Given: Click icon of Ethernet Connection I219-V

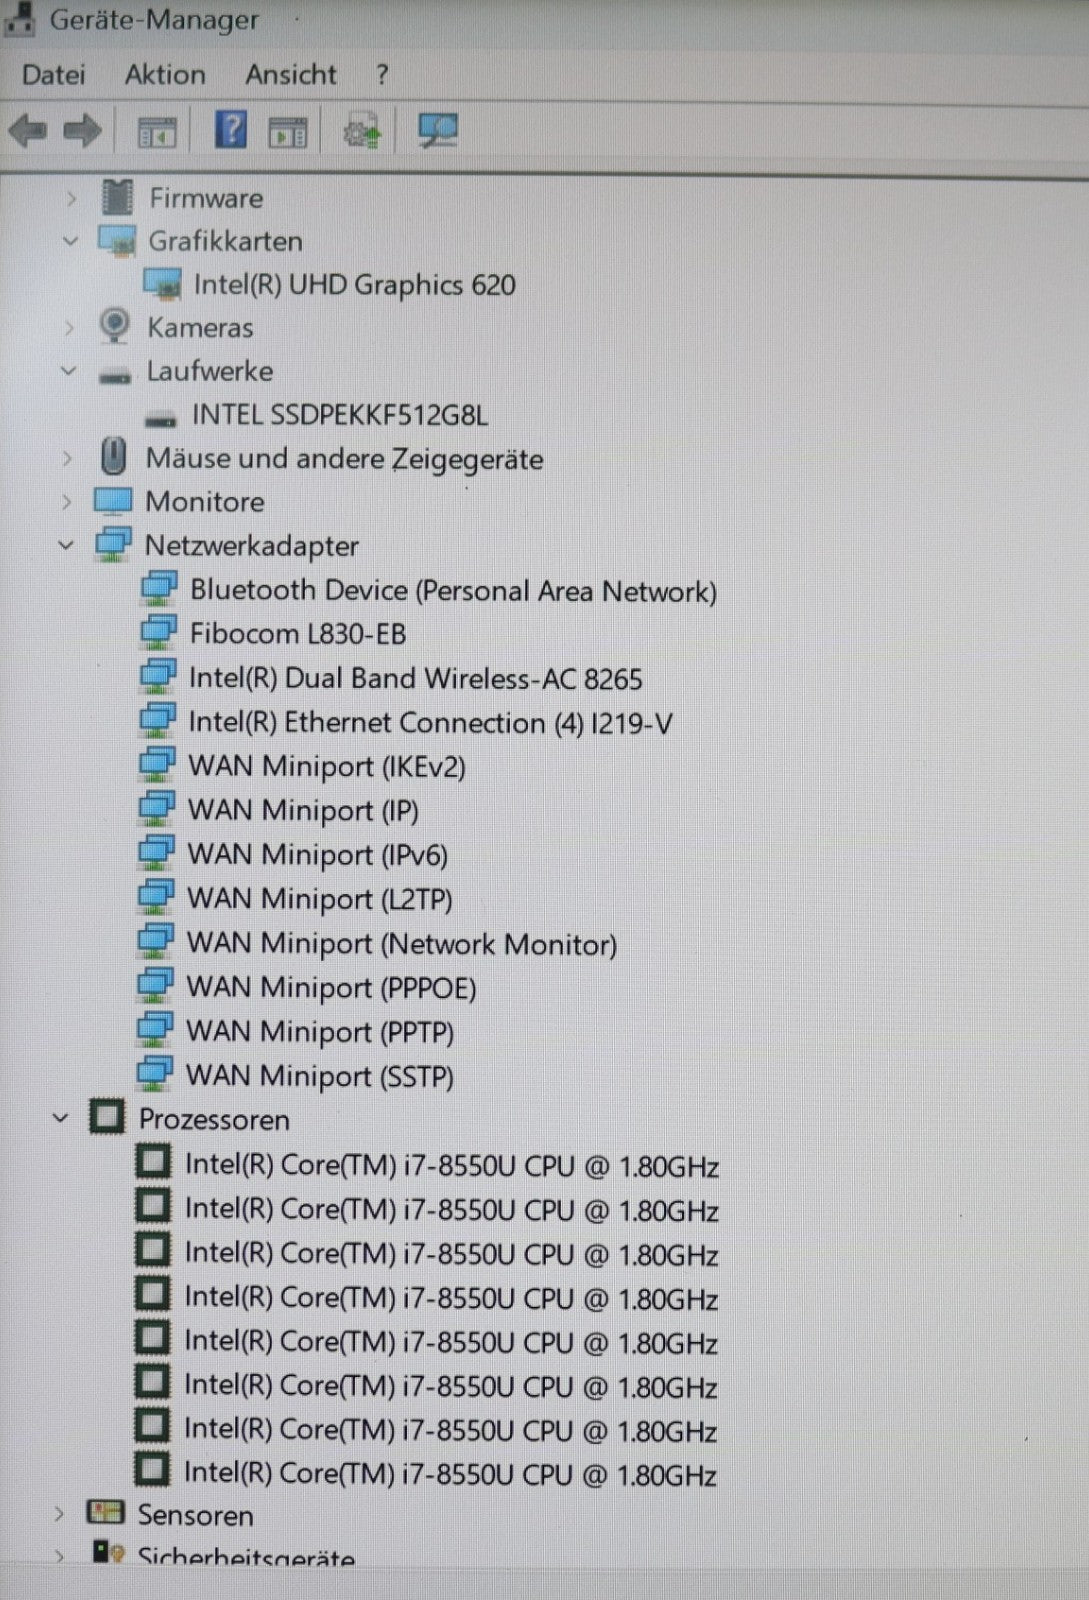Looking at the screenshot, I should pyautogui.click(x=157, y=720).
